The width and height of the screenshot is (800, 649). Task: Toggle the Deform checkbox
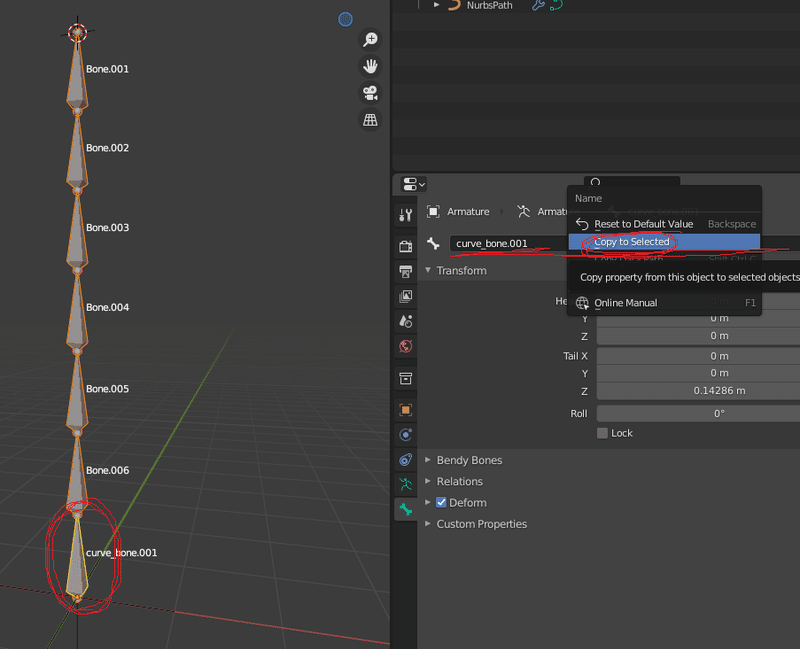click(441, 503)
